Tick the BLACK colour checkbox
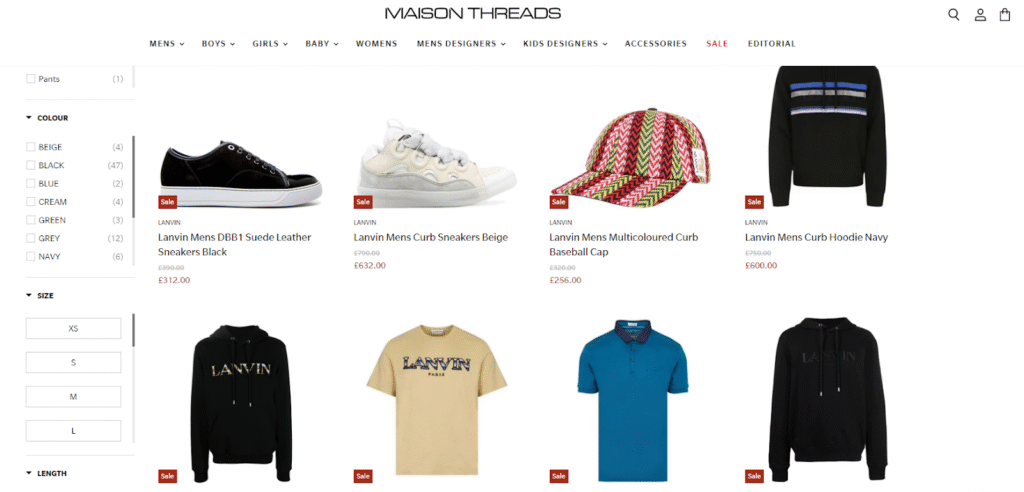Screen dimensions: 1024x492 pos(31,165)
